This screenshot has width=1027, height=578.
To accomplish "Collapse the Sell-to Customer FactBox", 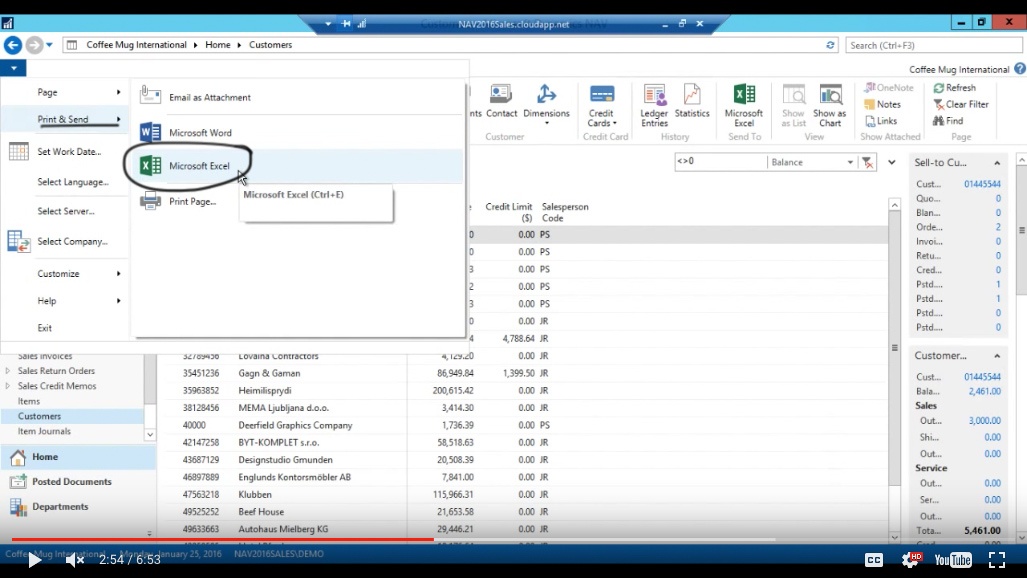I will [997, 163].
